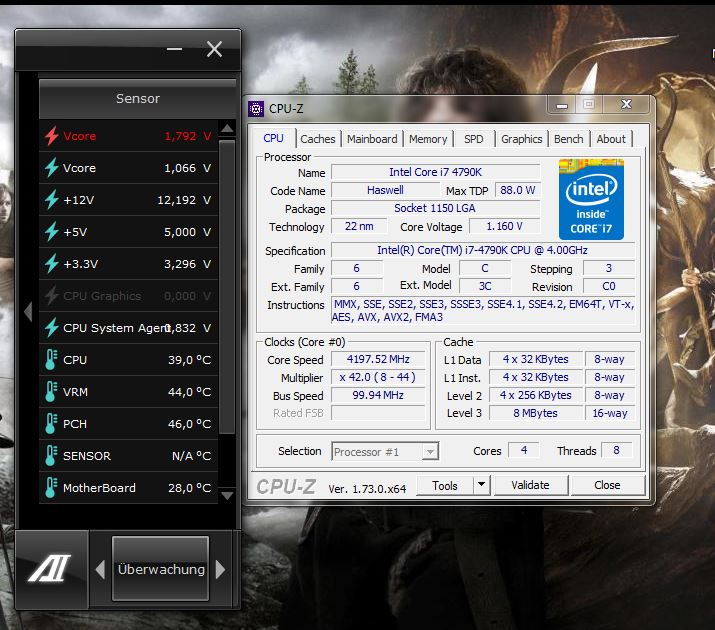Close the Sensor monitoring window
The width and height of the screenshot is (715, 630).
(x=214, y=49)
